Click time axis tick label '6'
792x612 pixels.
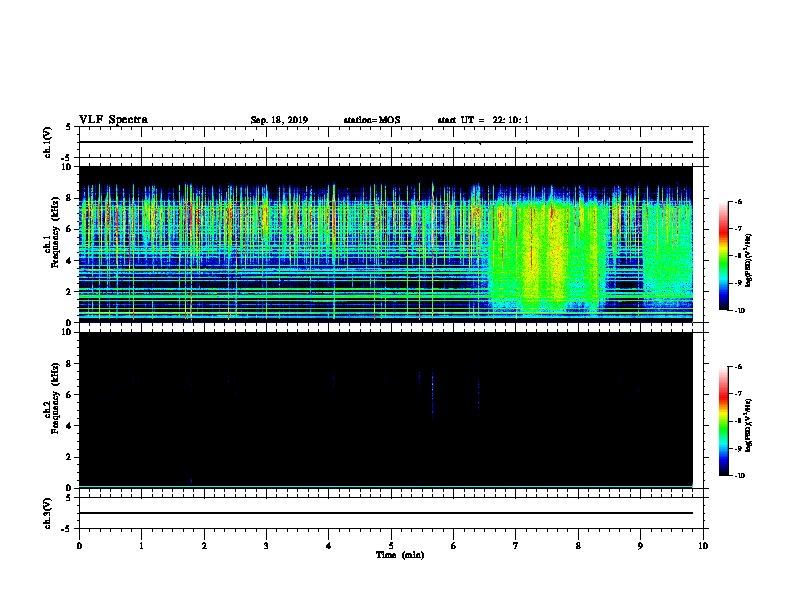[x=454, y=546]
